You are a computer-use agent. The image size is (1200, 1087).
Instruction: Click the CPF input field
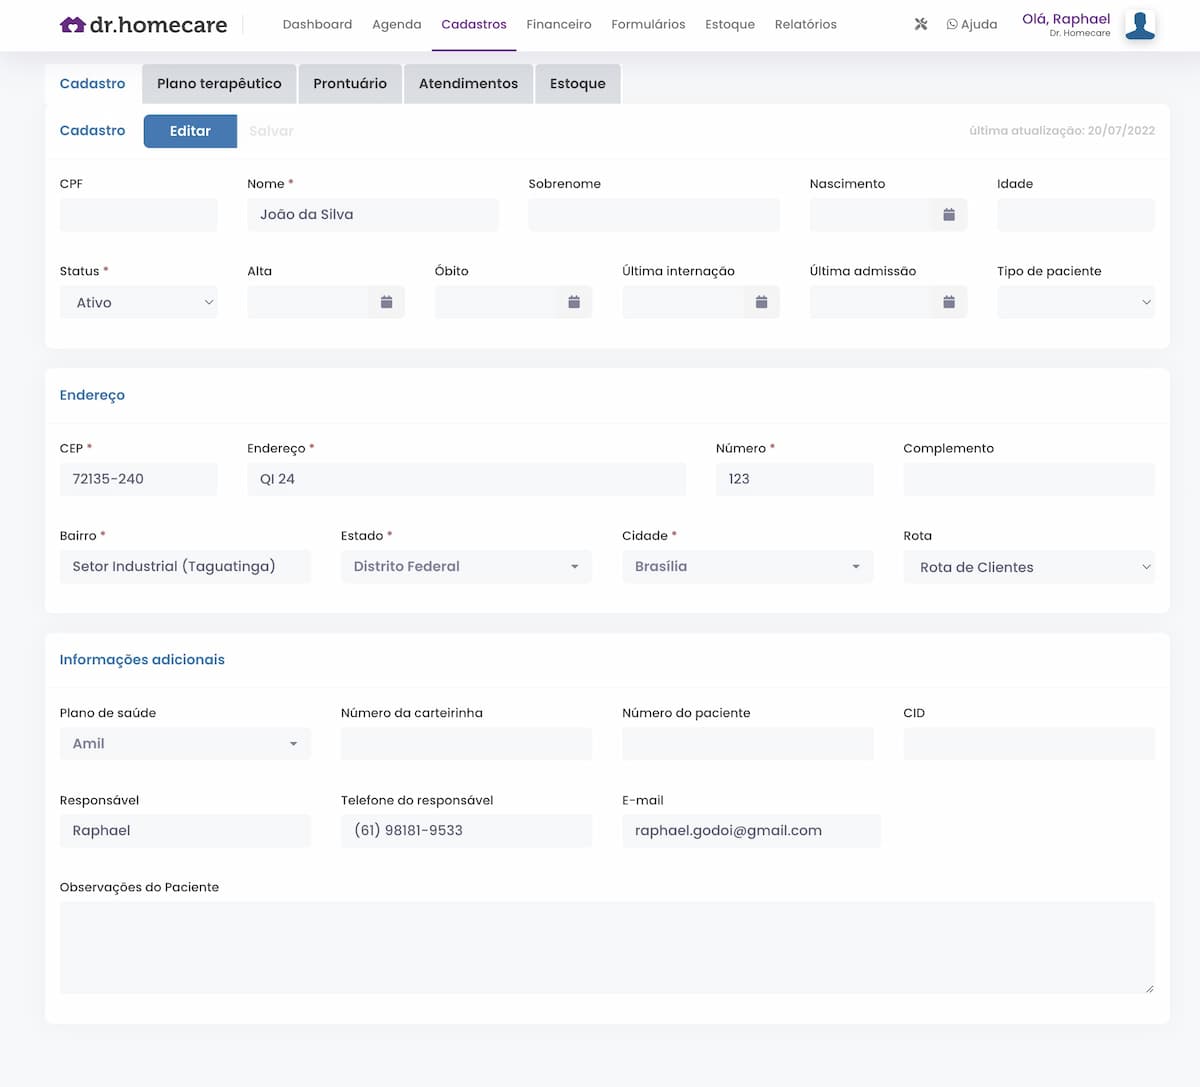pyautogui.click(x=138, y=215)
